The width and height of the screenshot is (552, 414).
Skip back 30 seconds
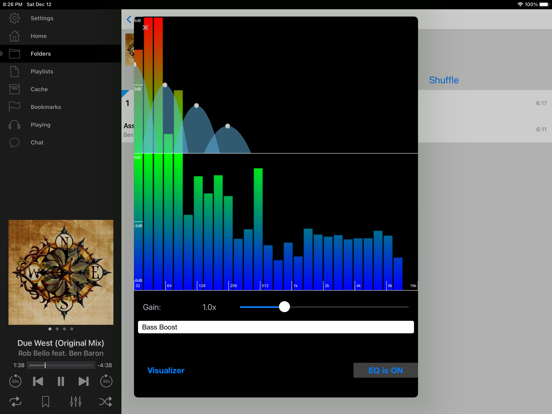tap(15, 381)
